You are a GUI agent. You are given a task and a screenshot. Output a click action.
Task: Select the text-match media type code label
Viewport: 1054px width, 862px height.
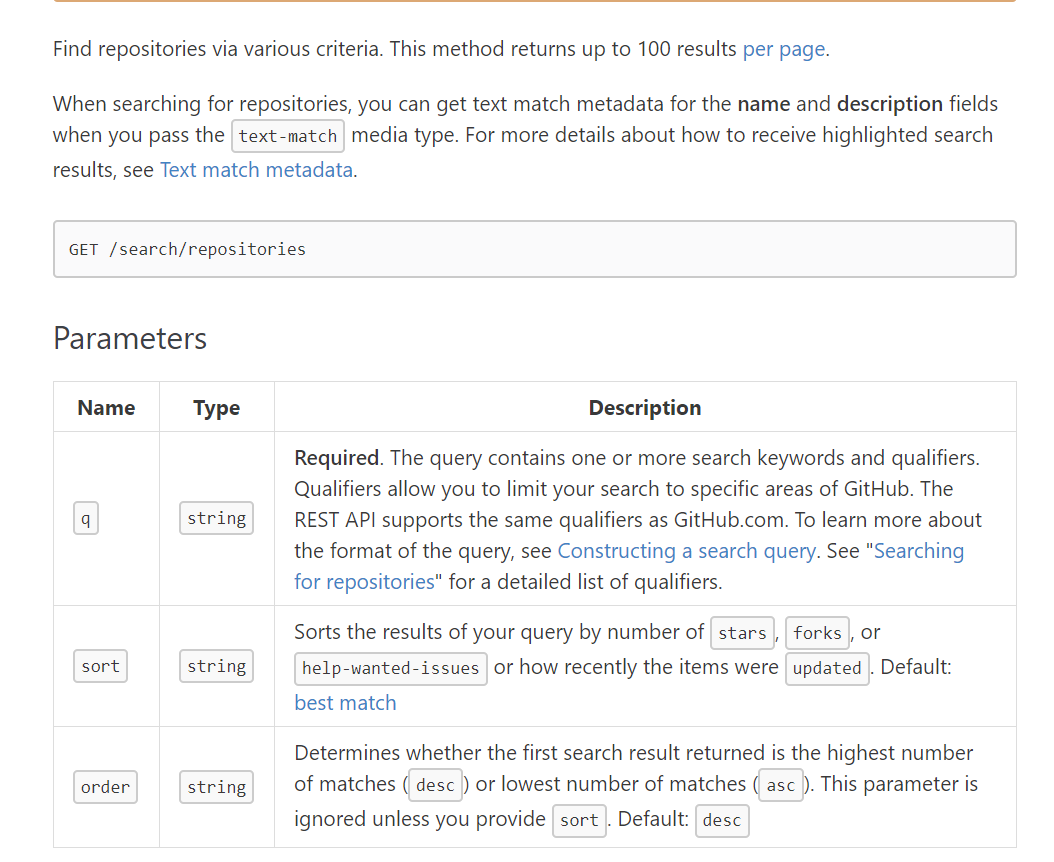(288, 136)
